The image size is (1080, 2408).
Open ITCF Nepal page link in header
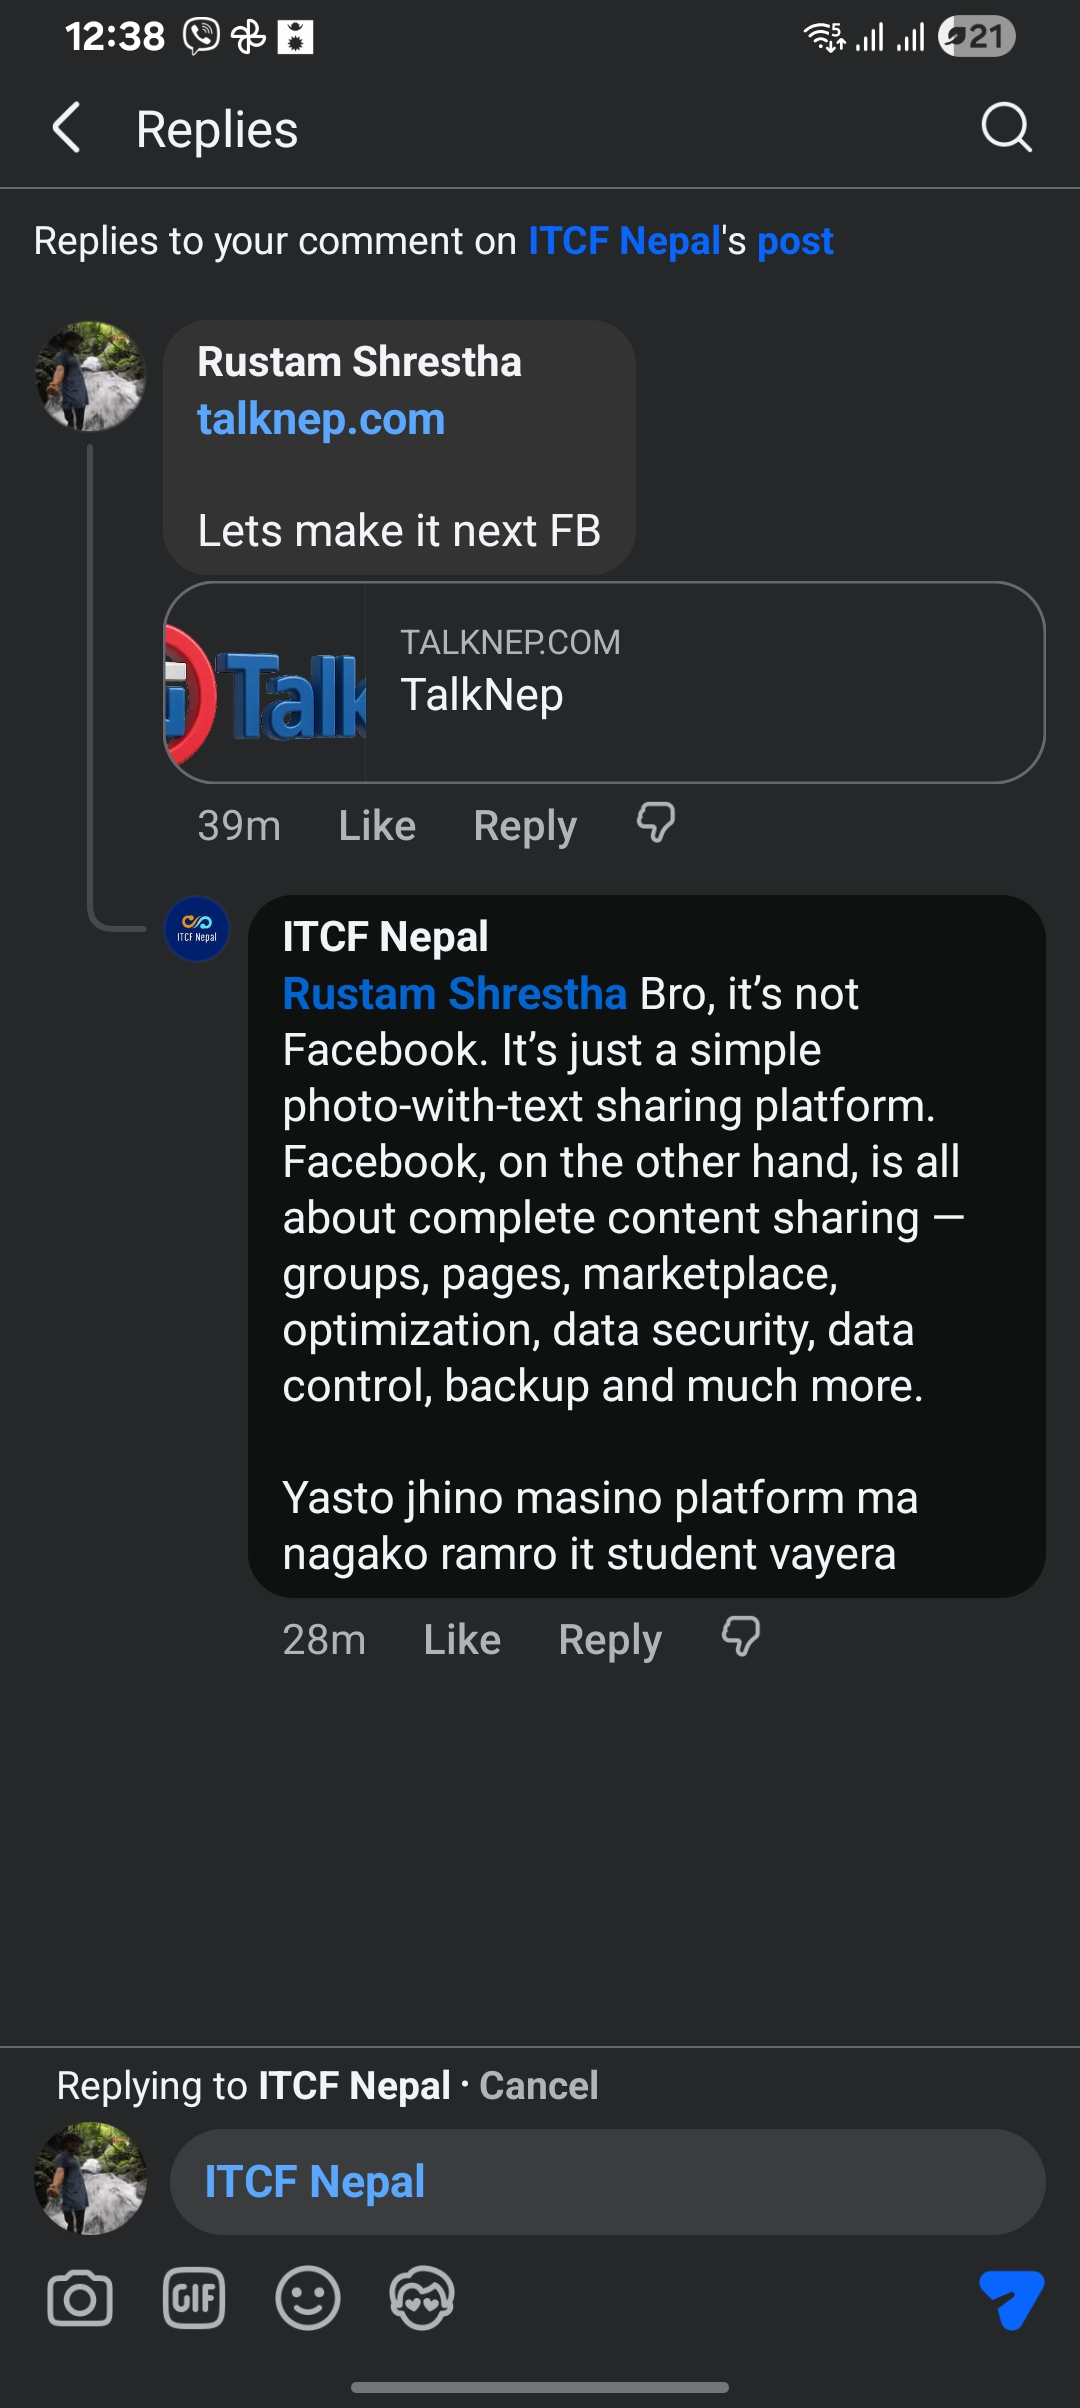click(x=625, y=241)
